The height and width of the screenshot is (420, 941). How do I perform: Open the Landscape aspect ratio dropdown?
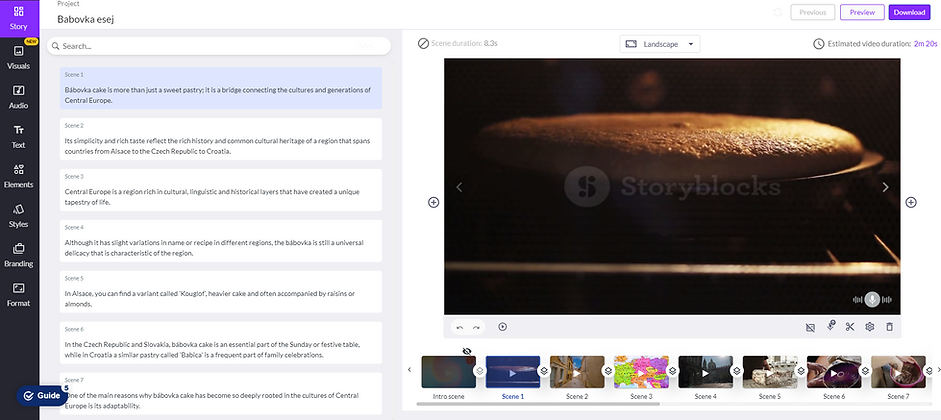tap(660, 44)
